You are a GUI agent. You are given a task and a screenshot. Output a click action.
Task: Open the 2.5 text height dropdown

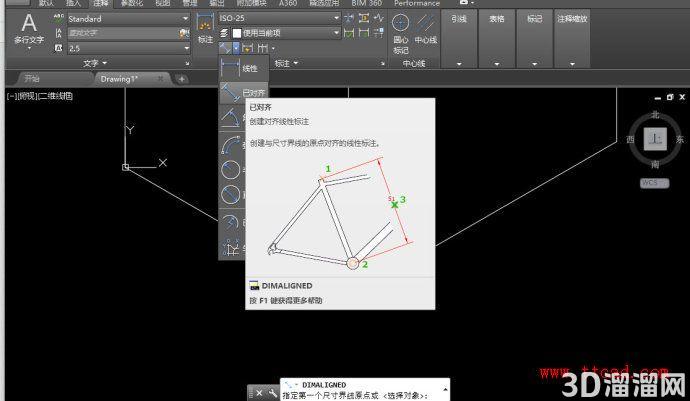pyautogui.click(x=128, y=48)
